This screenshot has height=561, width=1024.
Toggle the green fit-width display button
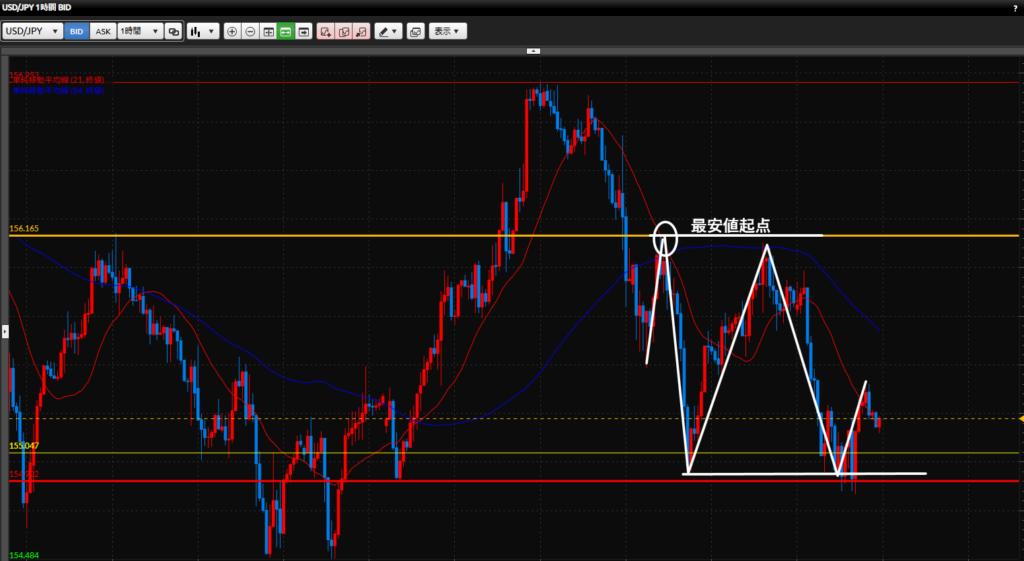tap(286, 31)
